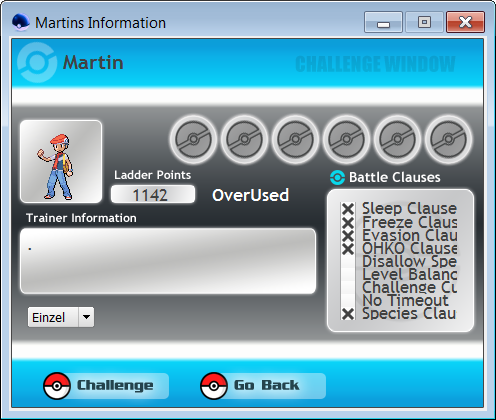Toggle the Species Clause checkbox
This screenshot has height=420, width=496.
coord(348,314)
